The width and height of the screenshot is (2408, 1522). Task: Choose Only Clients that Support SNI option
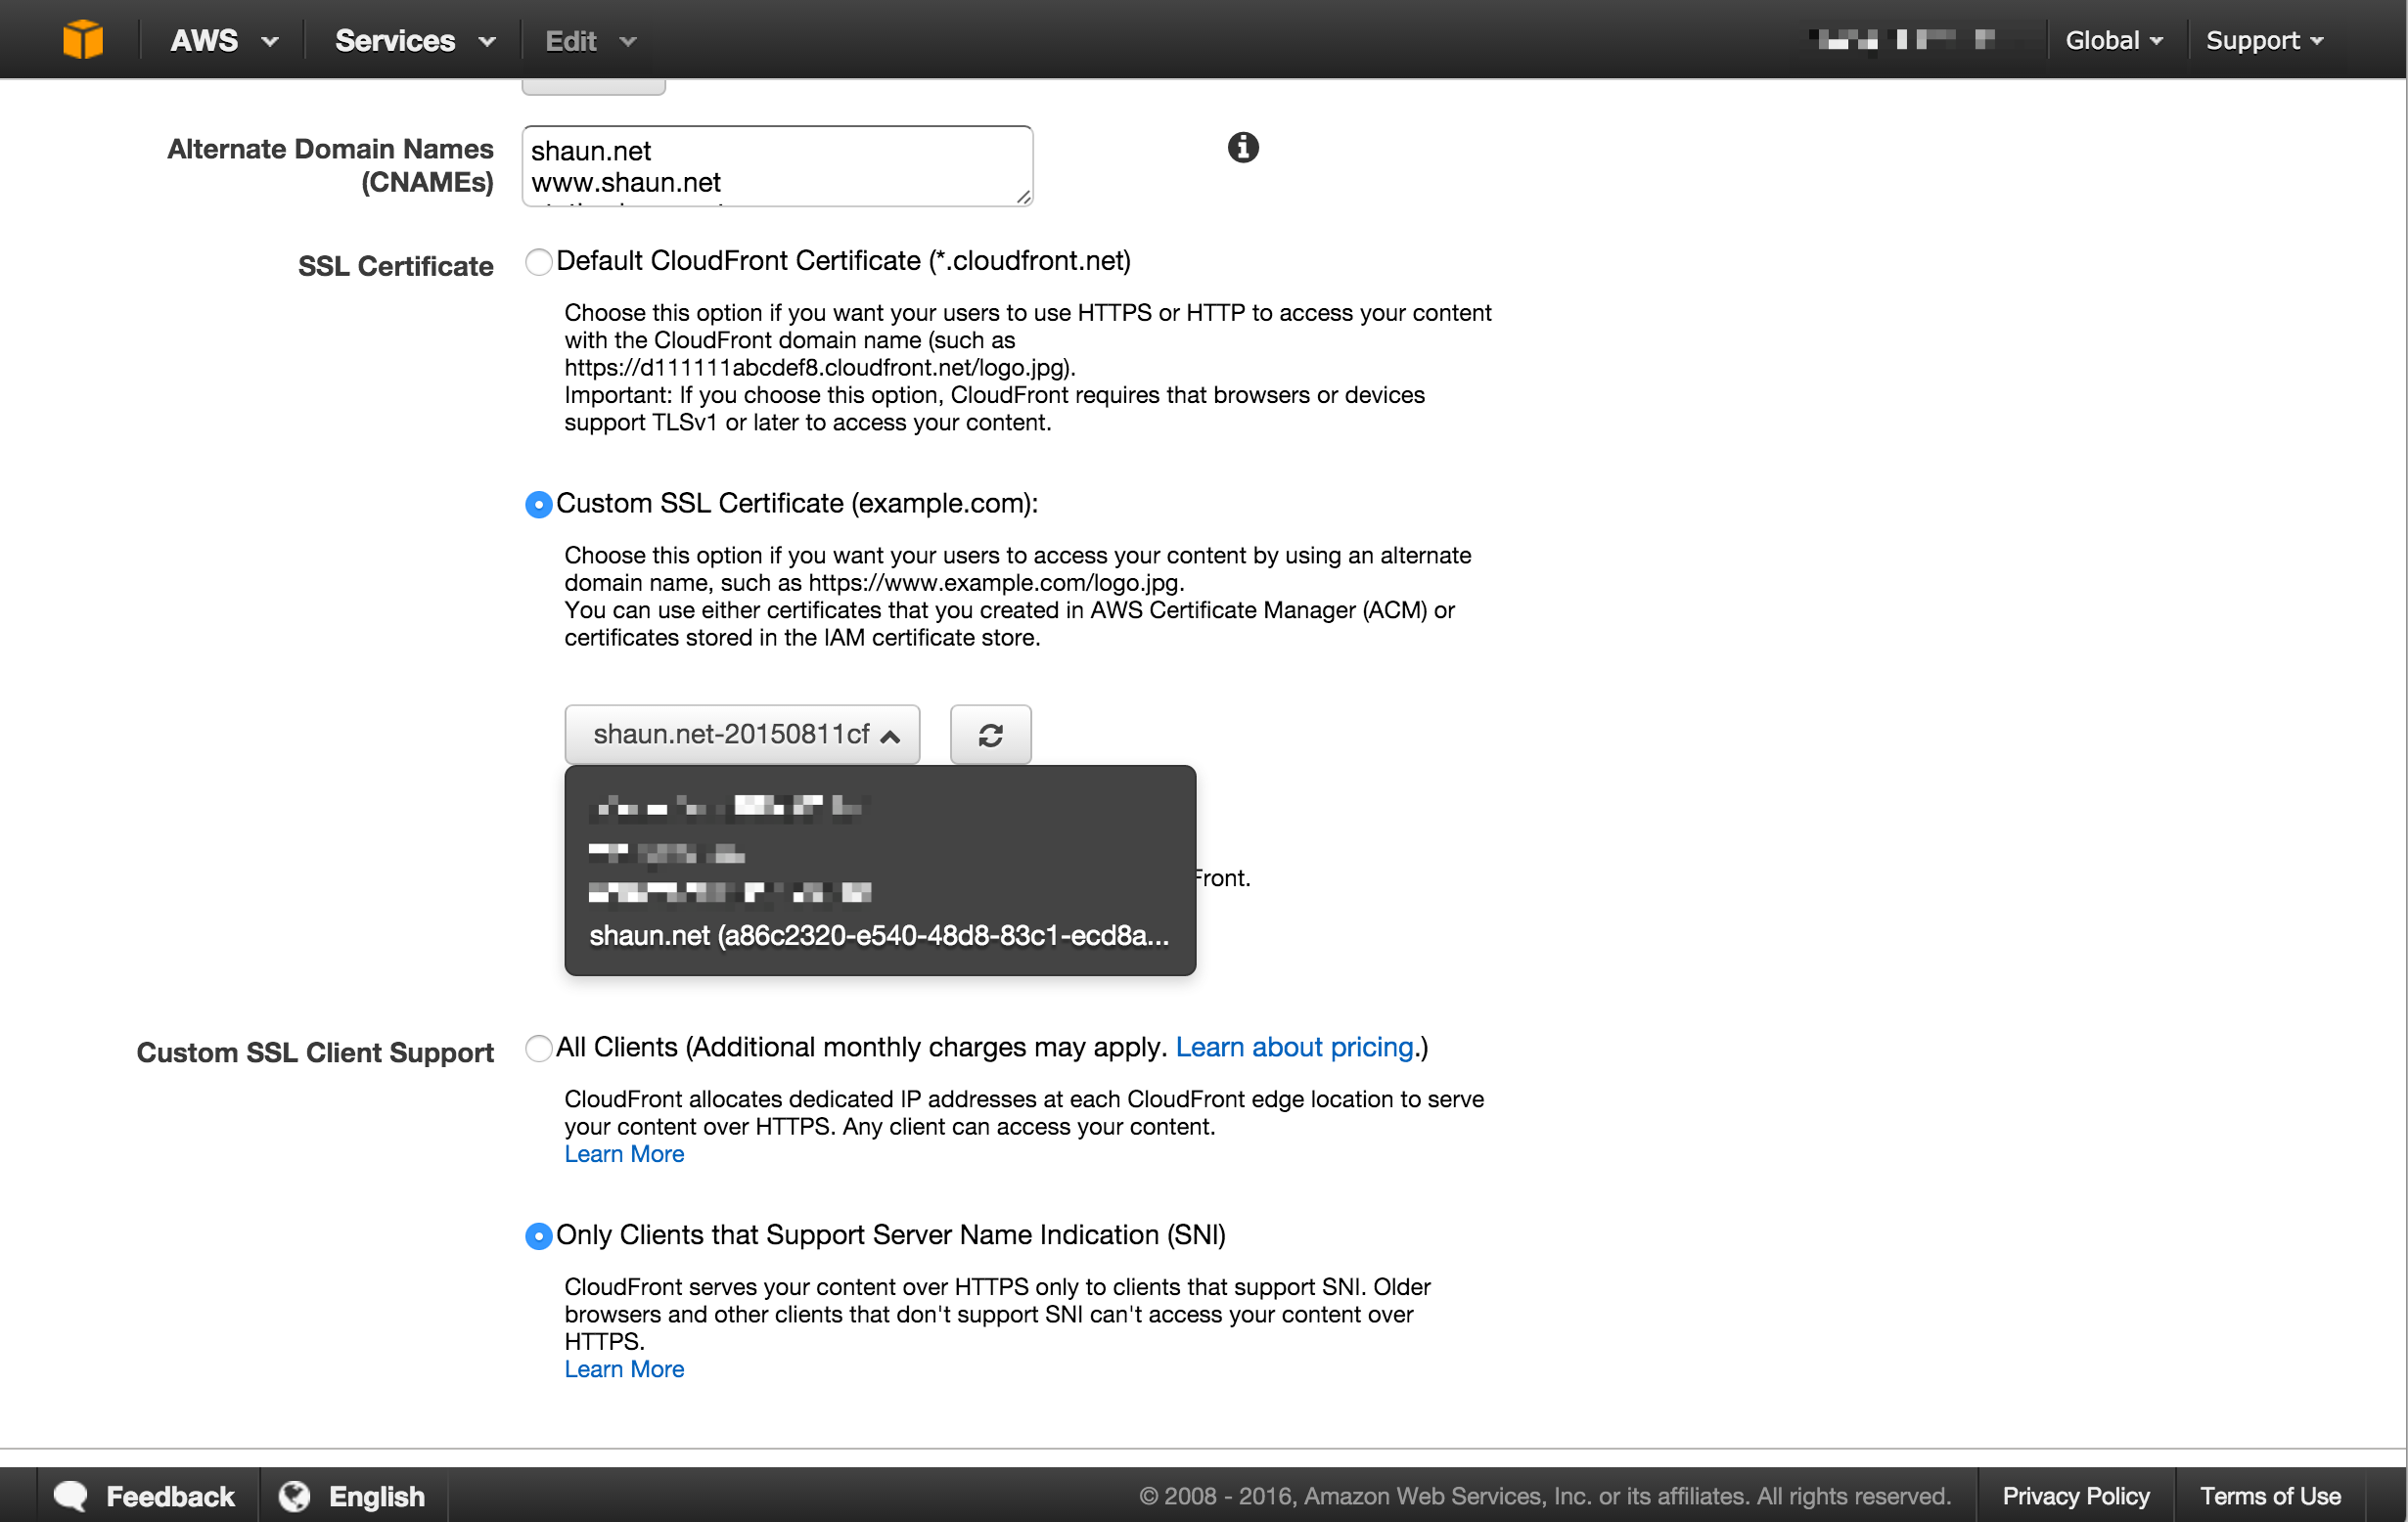point(539,1236)
